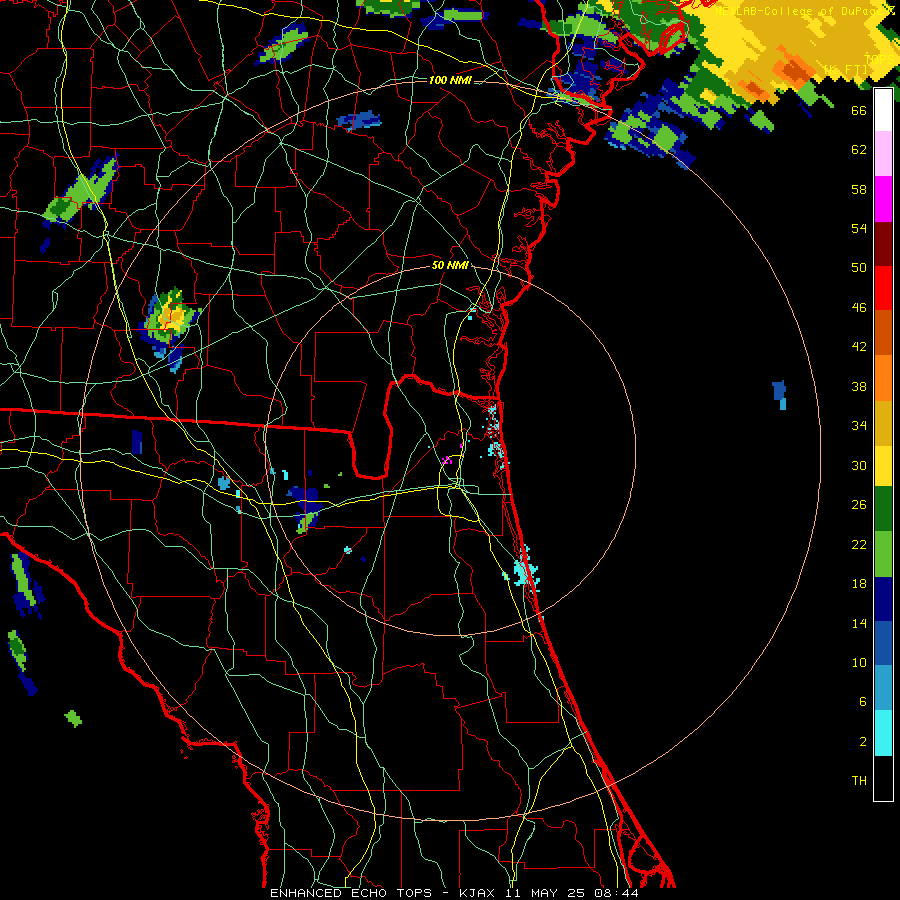Click the '54' legend value
Image resolution: width=900 pixels, height=900 pixels.
pos(859,228)
